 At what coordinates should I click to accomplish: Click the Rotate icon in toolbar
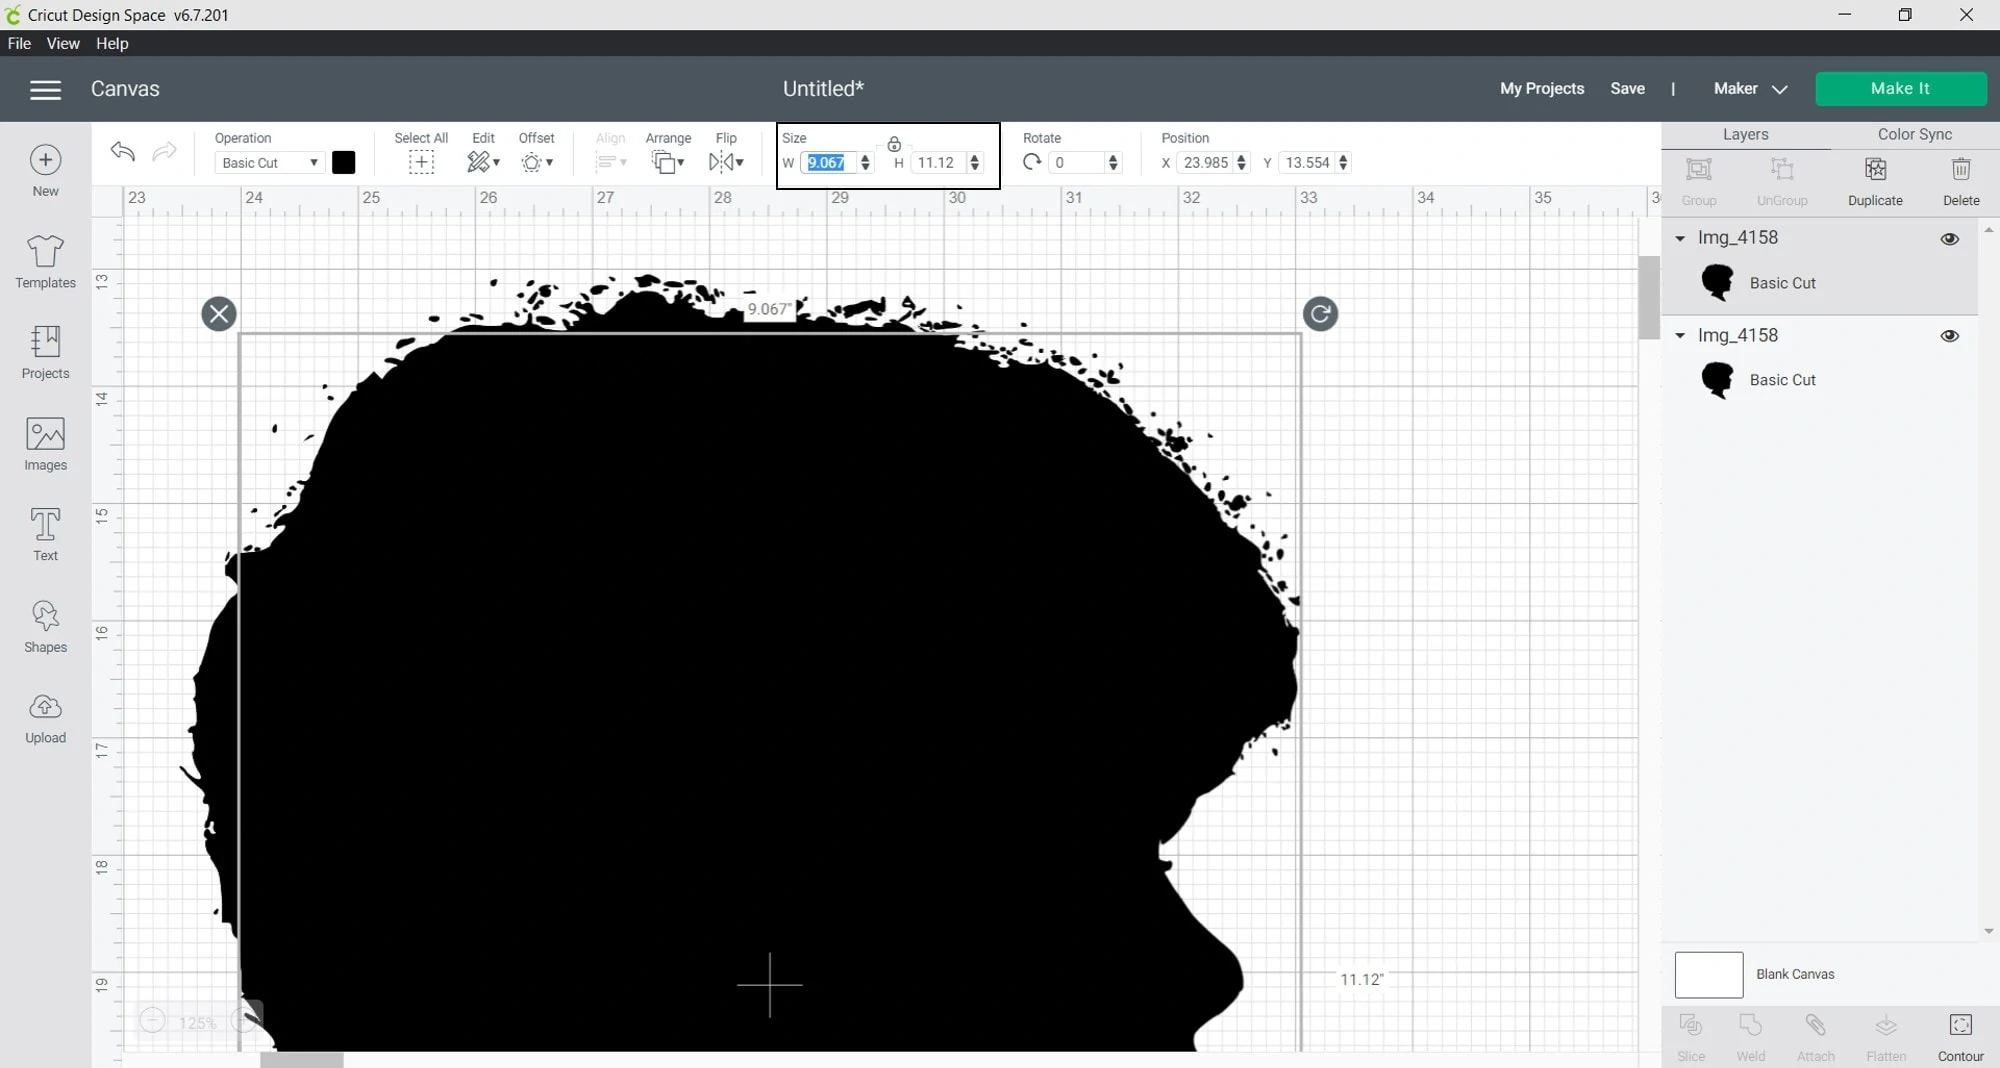coord(1032,162)
